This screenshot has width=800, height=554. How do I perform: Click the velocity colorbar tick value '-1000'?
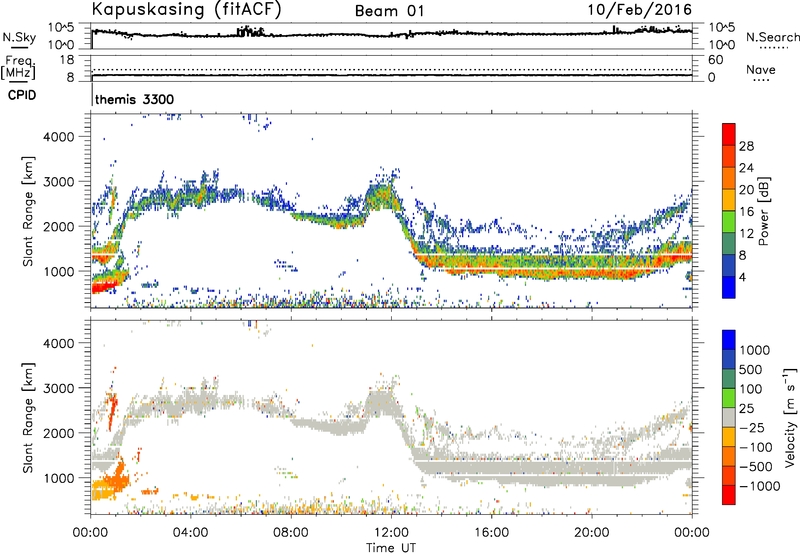pyautogui.click(x=760, y=486)
